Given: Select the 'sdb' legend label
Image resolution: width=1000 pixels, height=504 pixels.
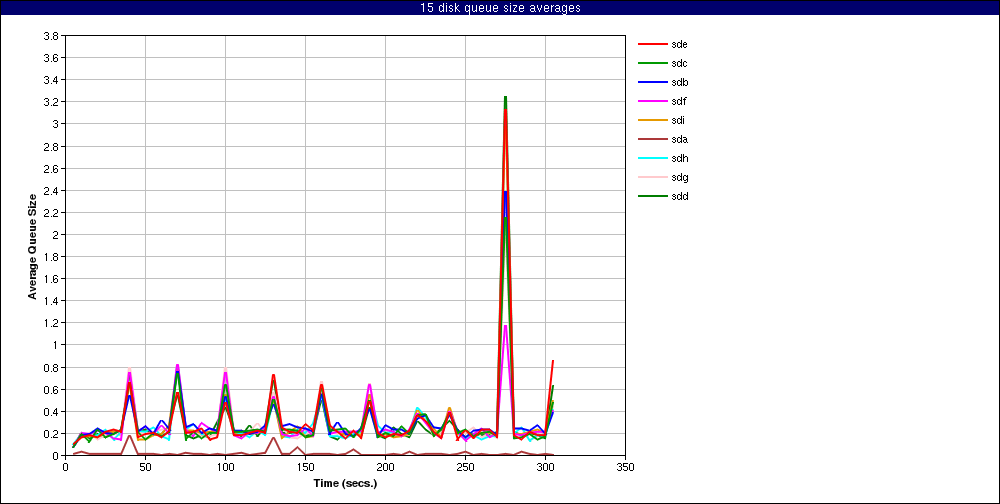Looking at the screenshot, I should 679,82.
